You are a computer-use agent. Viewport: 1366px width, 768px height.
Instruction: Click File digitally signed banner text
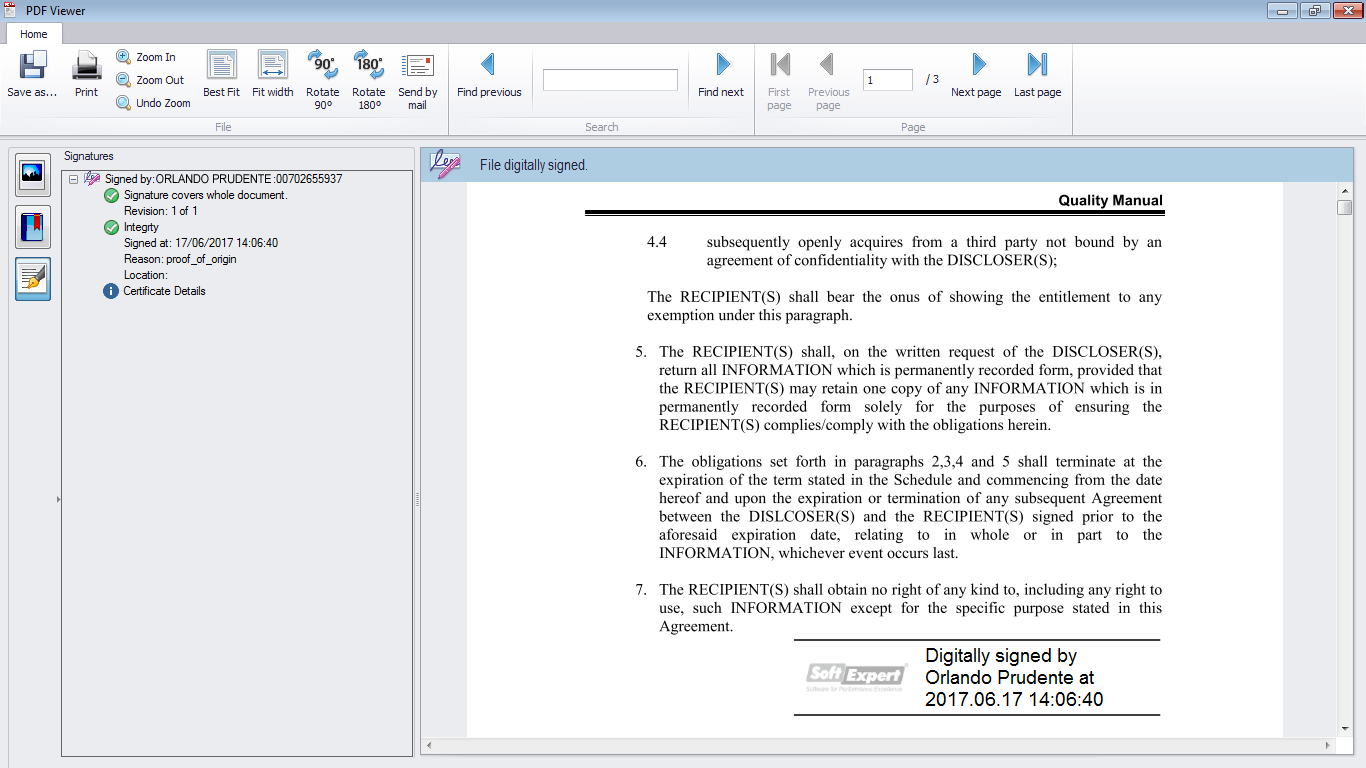tap(533, 165)
